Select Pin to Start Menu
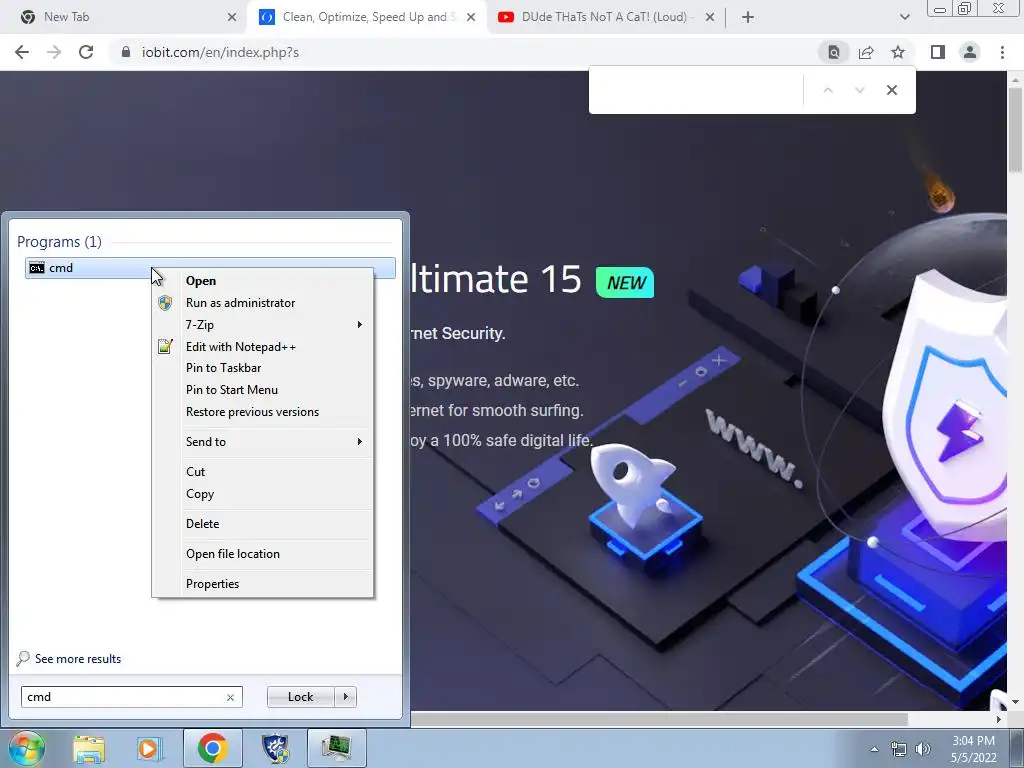 pos(232,390)
